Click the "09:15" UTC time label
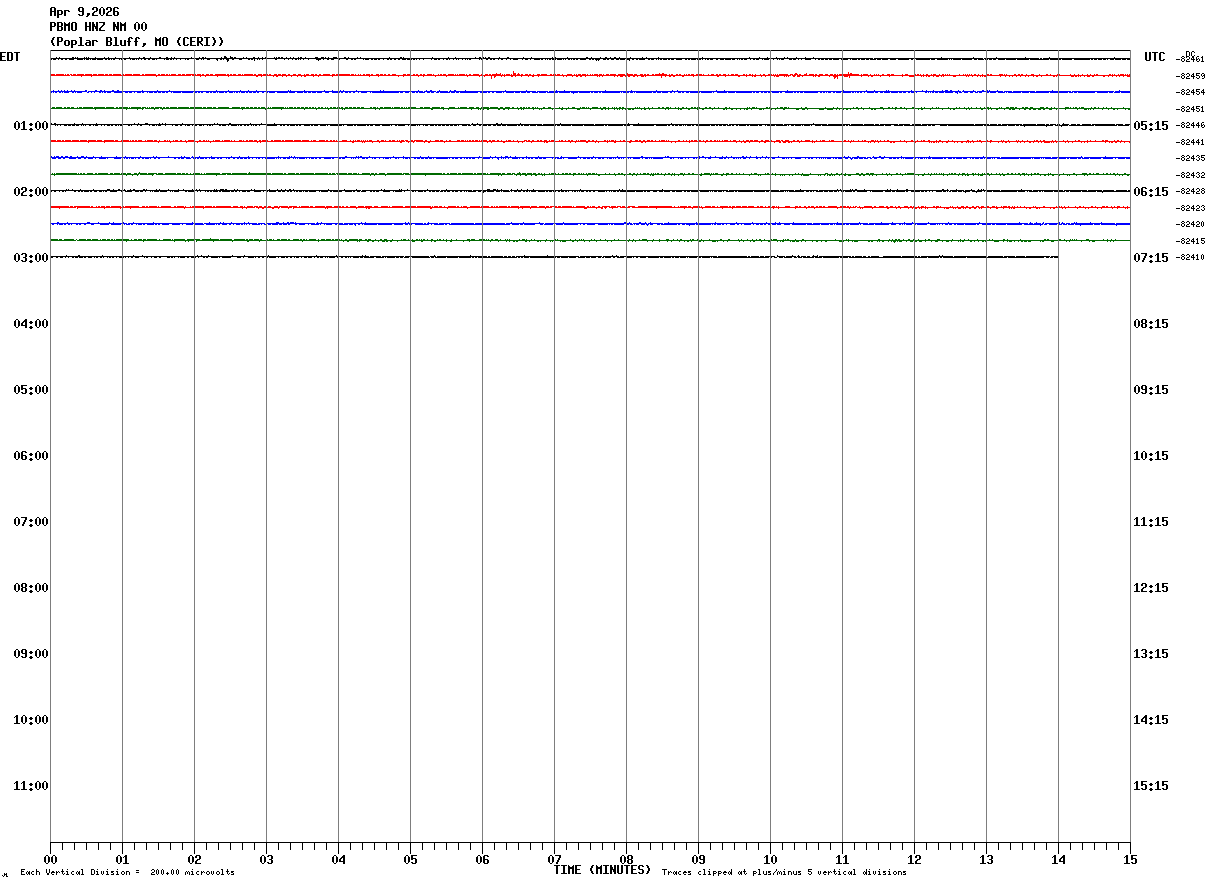Image resolution: width=1210 pixels, height=886 pixels. coord(1151,390)
